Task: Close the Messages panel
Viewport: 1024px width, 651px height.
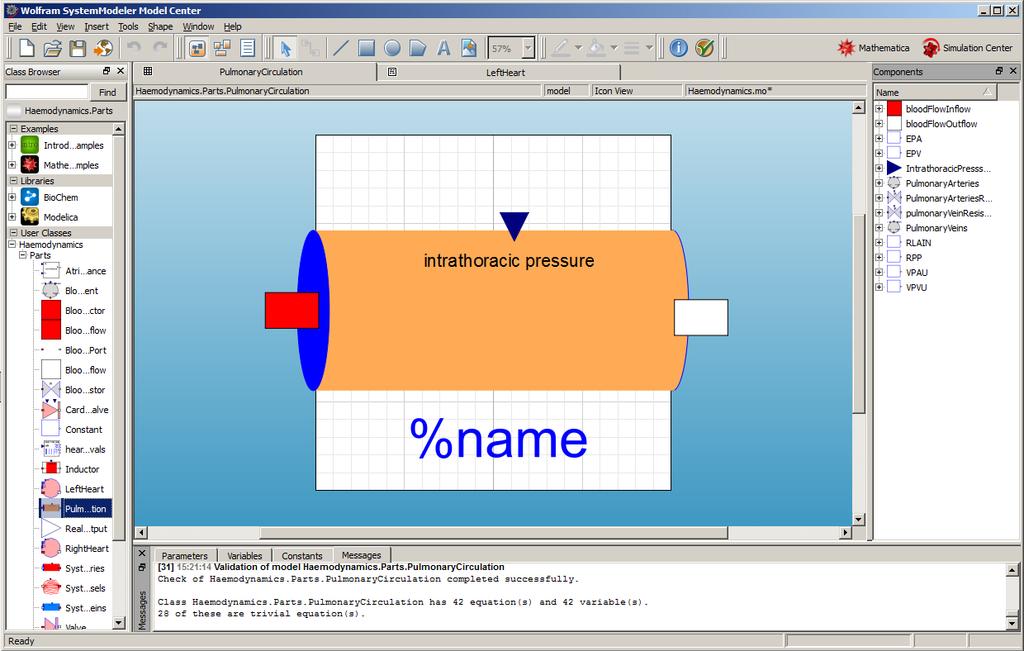Action: click(142, 553)
